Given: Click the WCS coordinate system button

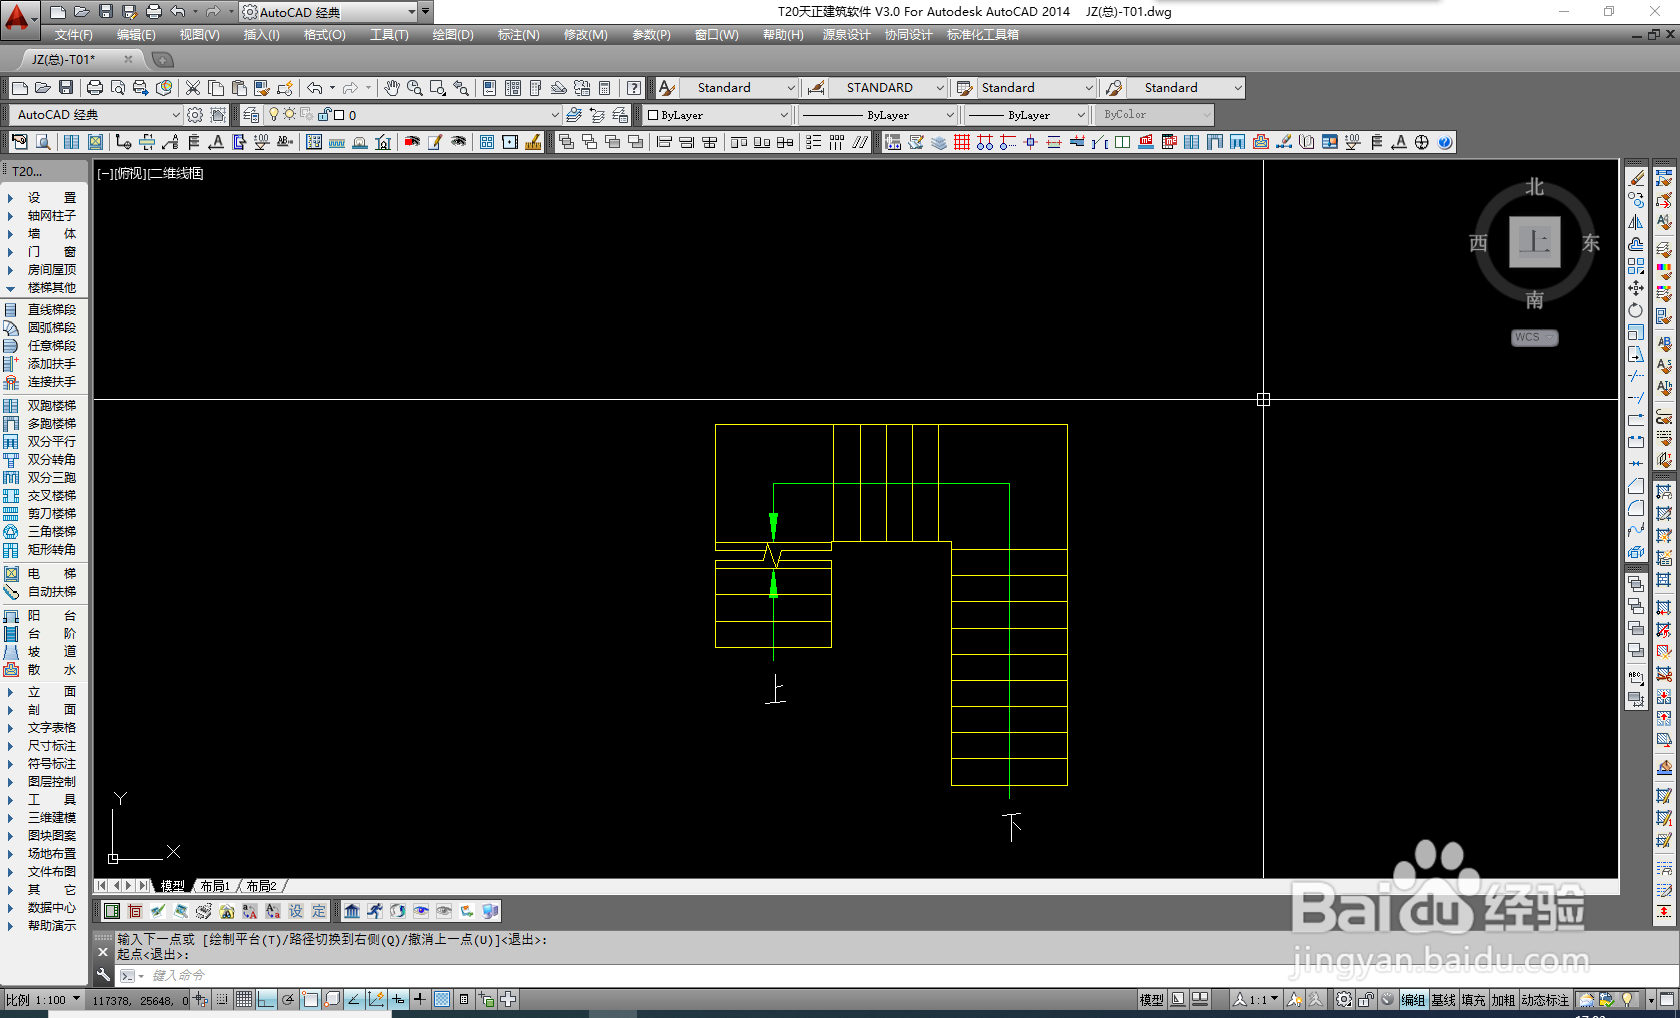Looking at the screenshot, I should pos(1534,338).
